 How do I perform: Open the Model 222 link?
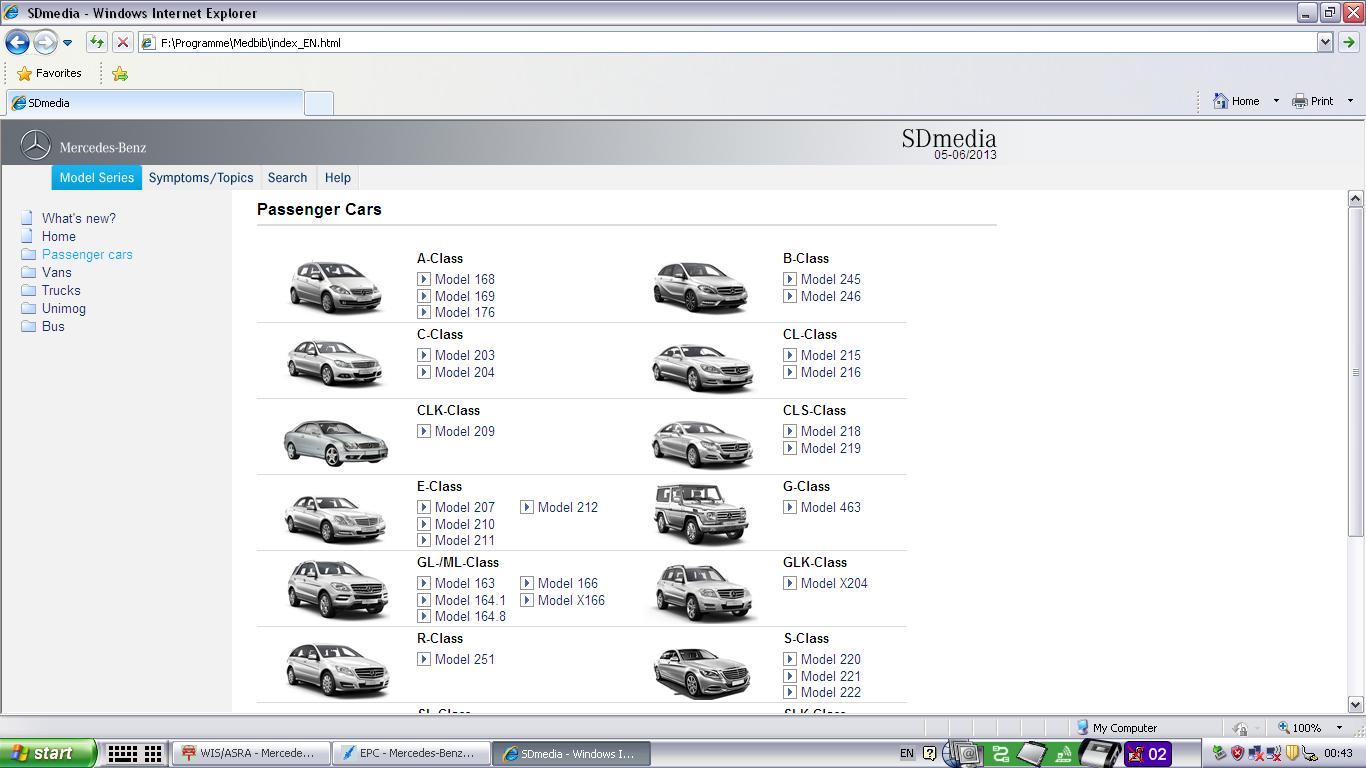(830, 692)
